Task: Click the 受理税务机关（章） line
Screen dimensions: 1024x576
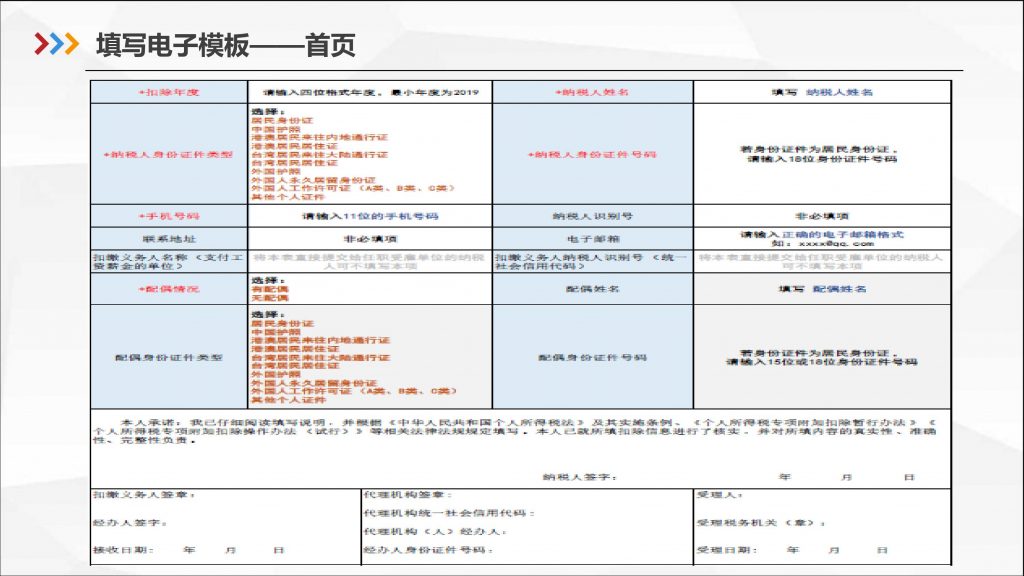Action: click(x=761, y=522)
